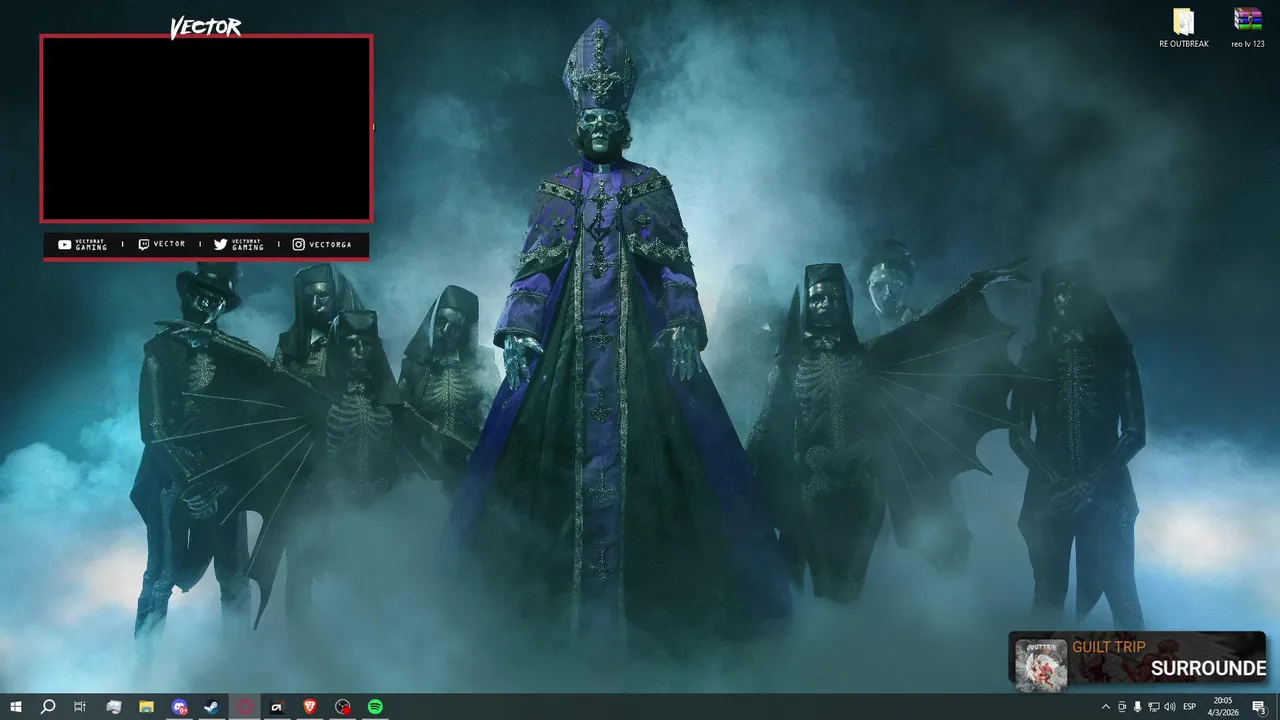Click the YouTube icon in overlay bar

(64, 244)
